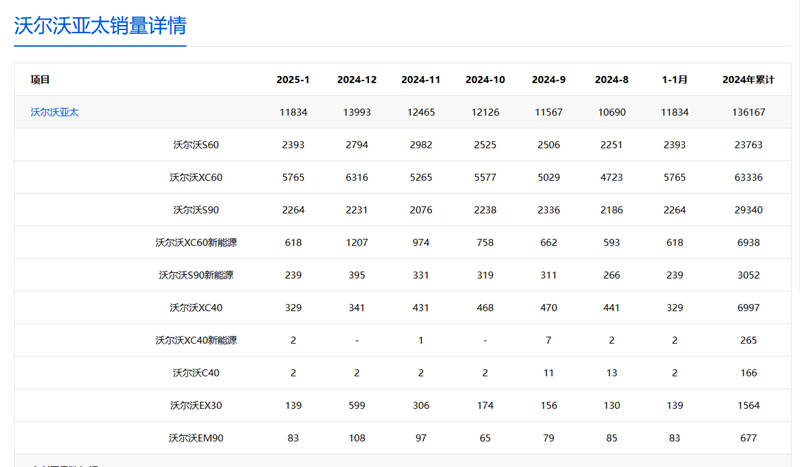Click the XC40新能源 2024-9 value 7
800x467 pixels.
click(x=548, y=340)
